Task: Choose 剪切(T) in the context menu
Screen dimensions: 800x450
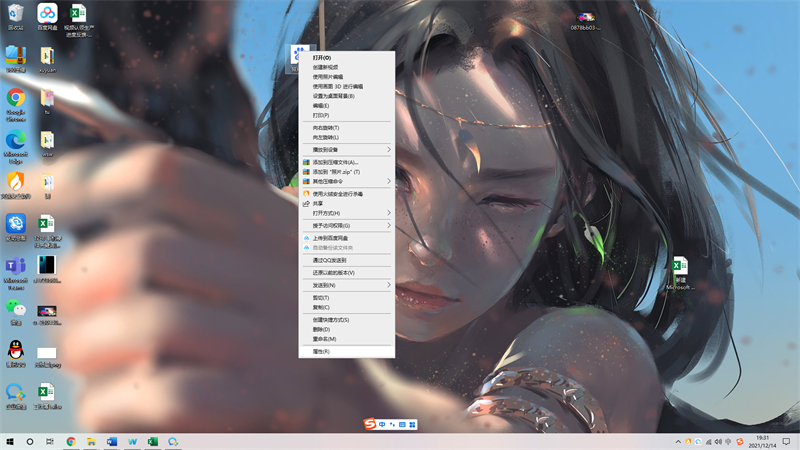Action: point(346,298)
